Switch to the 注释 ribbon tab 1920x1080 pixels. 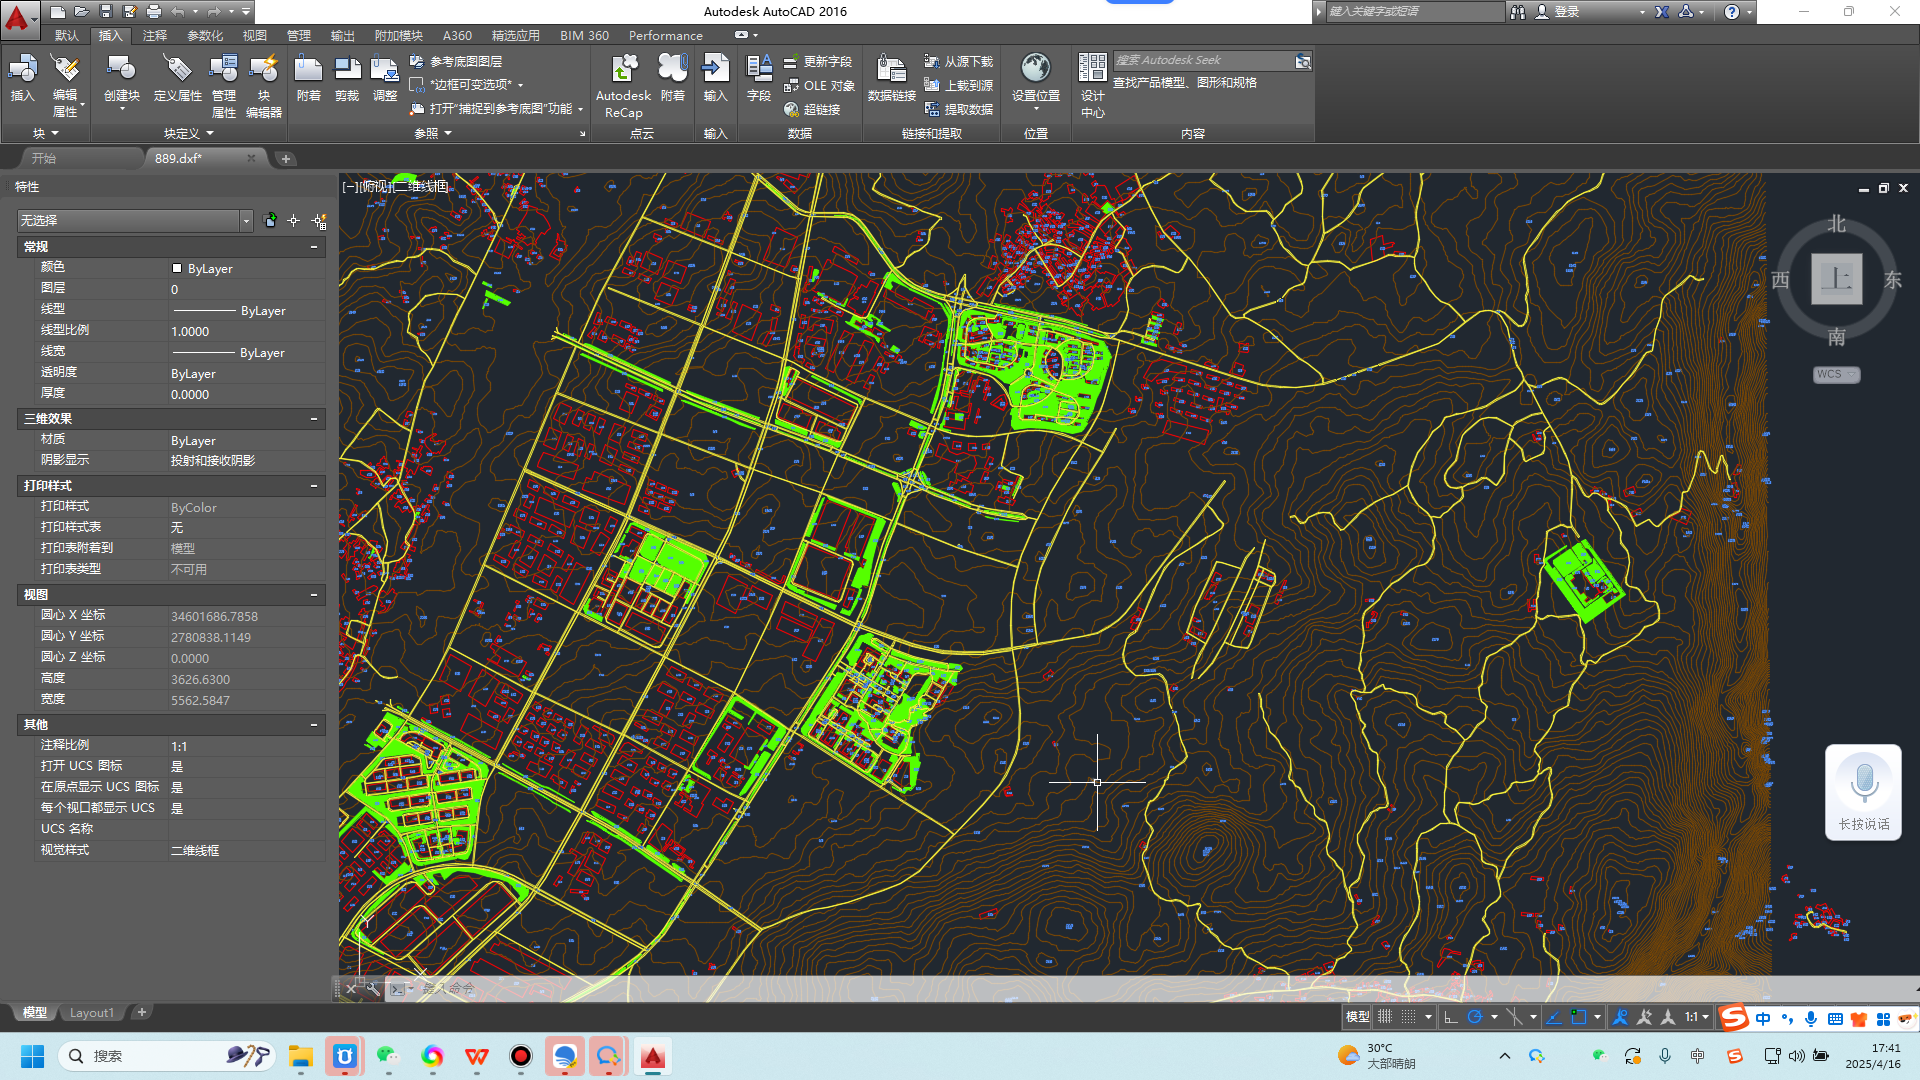155,35
